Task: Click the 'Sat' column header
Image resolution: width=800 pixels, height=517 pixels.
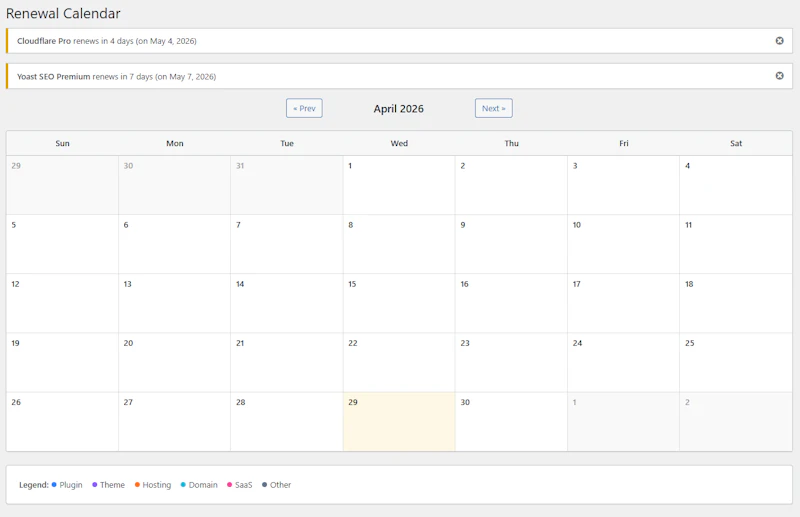Action: [736, 143]
